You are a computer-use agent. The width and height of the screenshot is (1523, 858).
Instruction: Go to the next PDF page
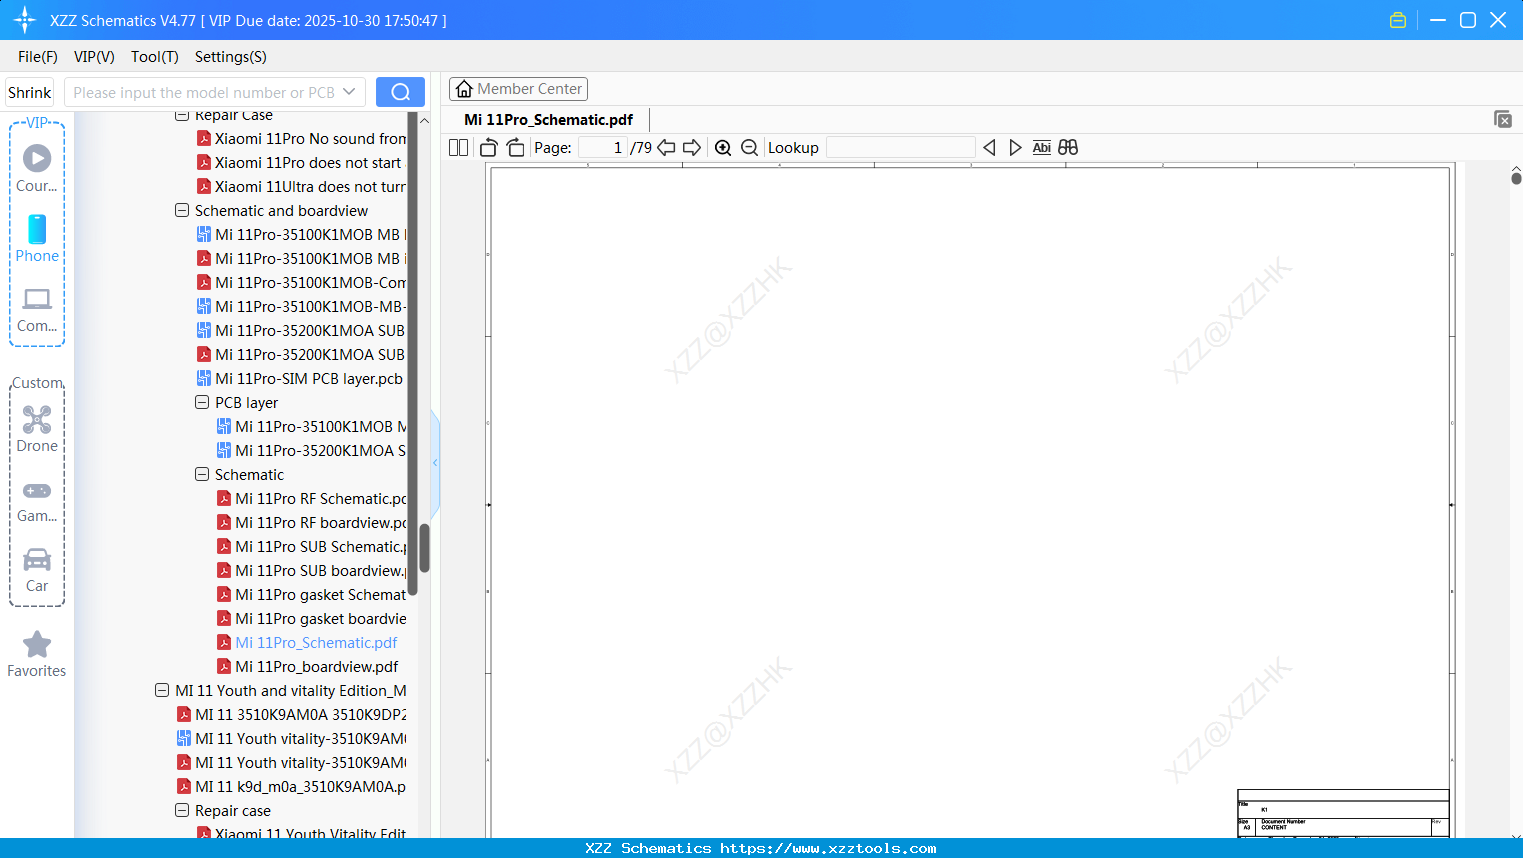click(692, 148)
